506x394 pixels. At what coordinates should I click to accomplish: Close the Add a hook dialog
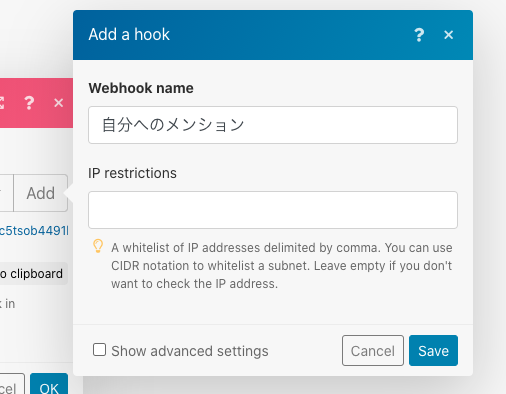449,35
